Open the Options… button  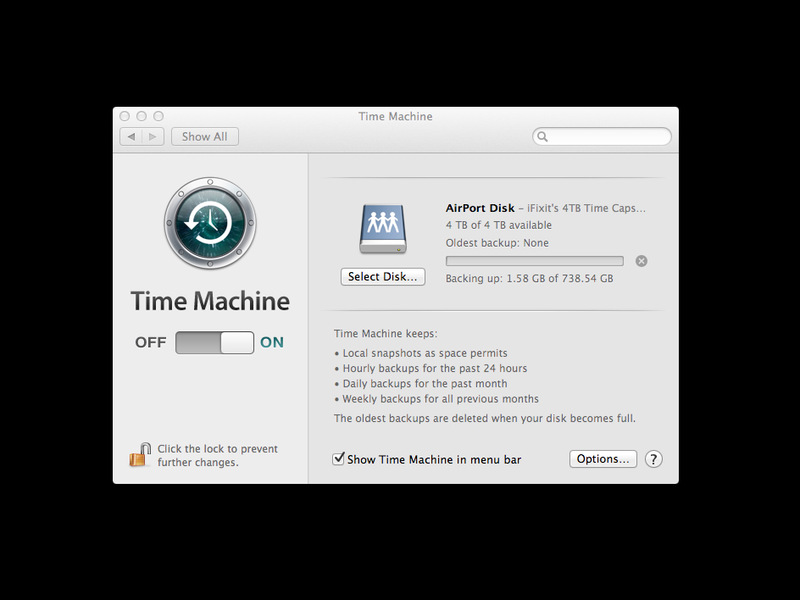pos(603,459)
